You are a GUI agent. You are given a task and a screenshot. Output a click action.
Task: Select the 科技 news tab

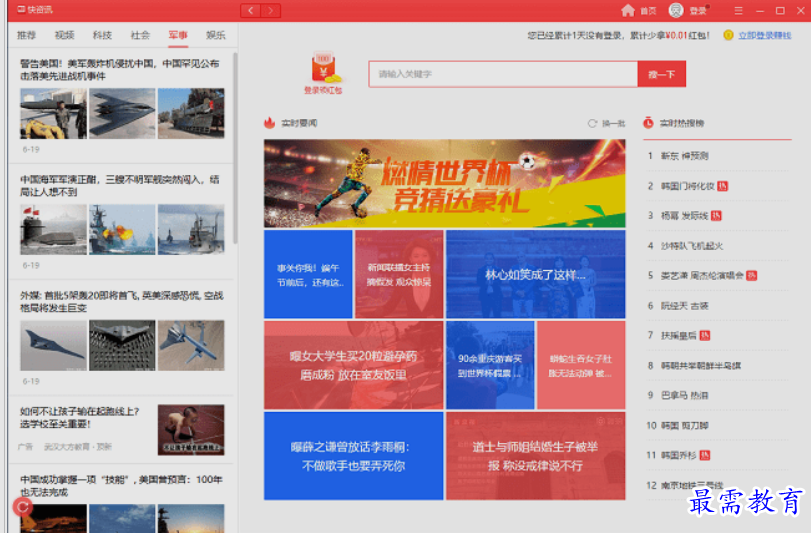point(102,35)
